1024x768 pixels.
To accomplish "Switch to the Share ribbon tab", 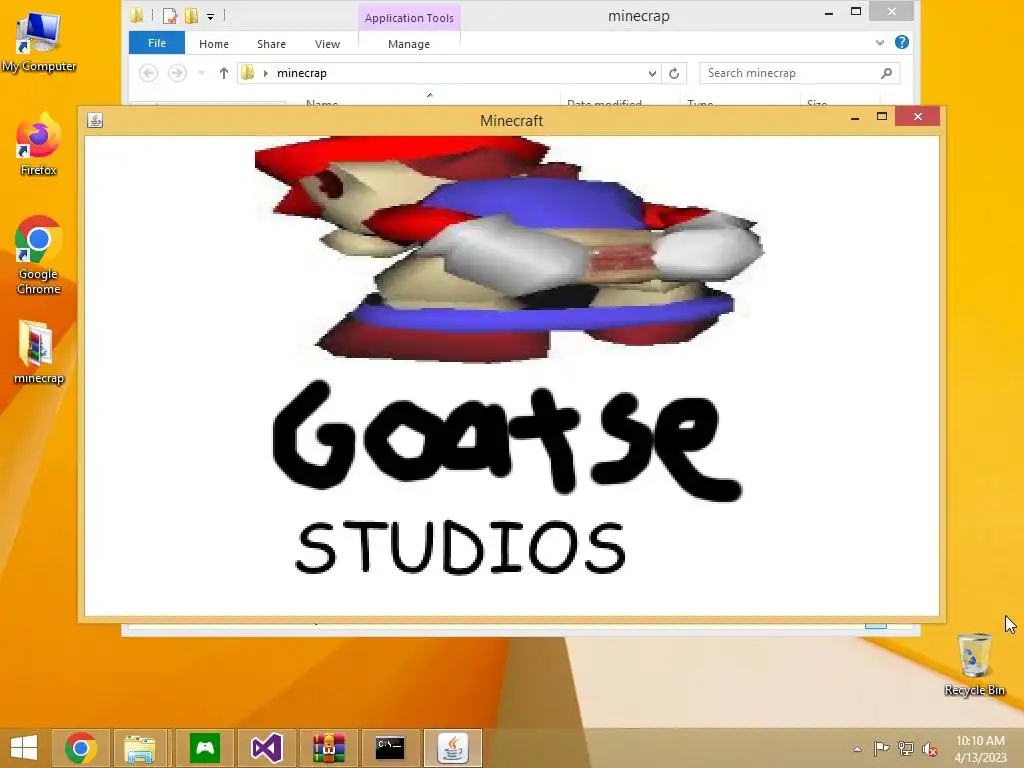I will tap(271, 44).
